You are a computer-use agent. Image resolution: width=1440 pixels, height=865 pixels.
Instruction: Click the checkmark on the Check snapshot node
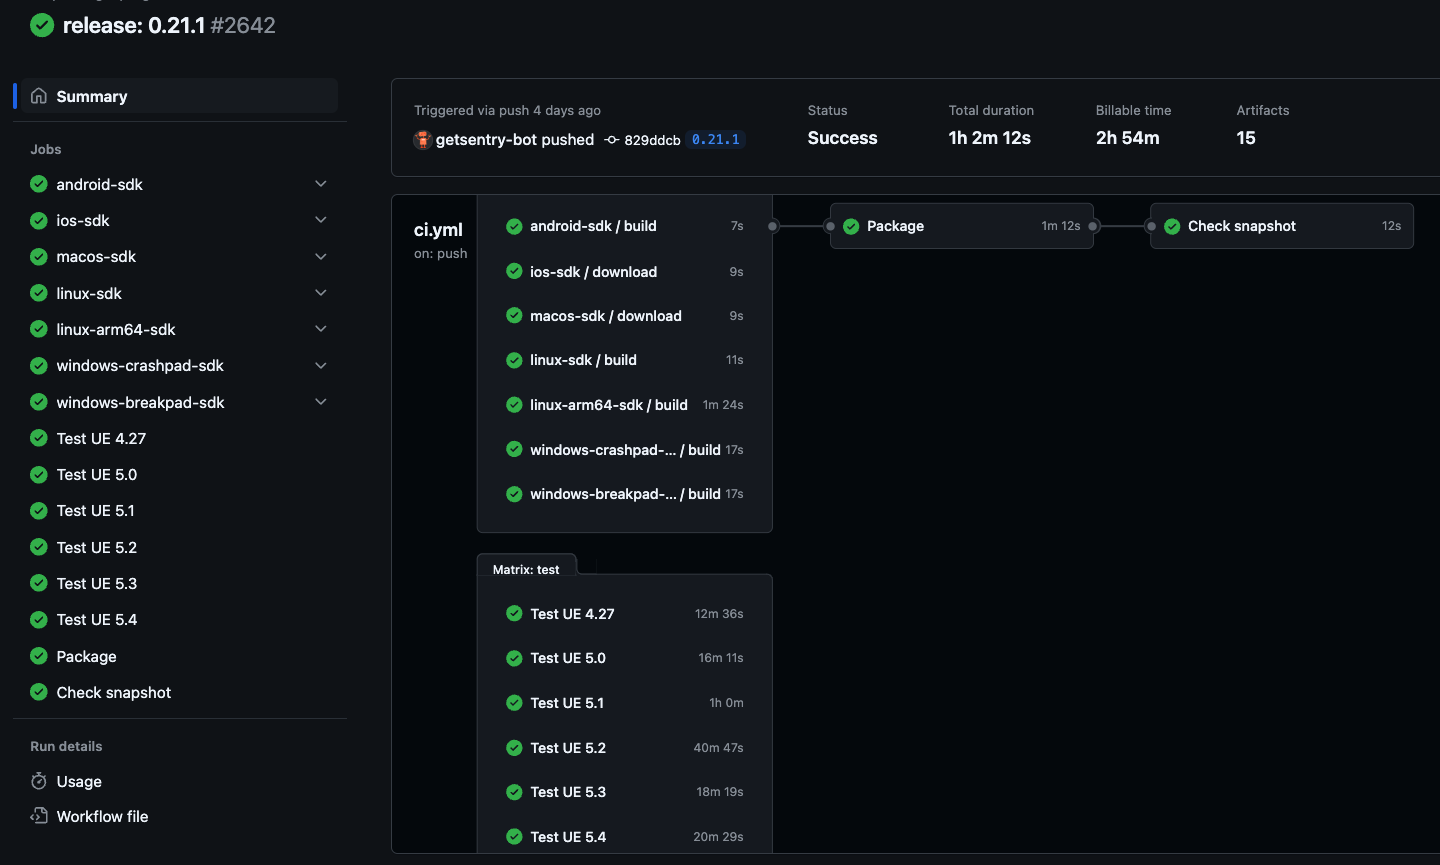[x=1171, y=226]
